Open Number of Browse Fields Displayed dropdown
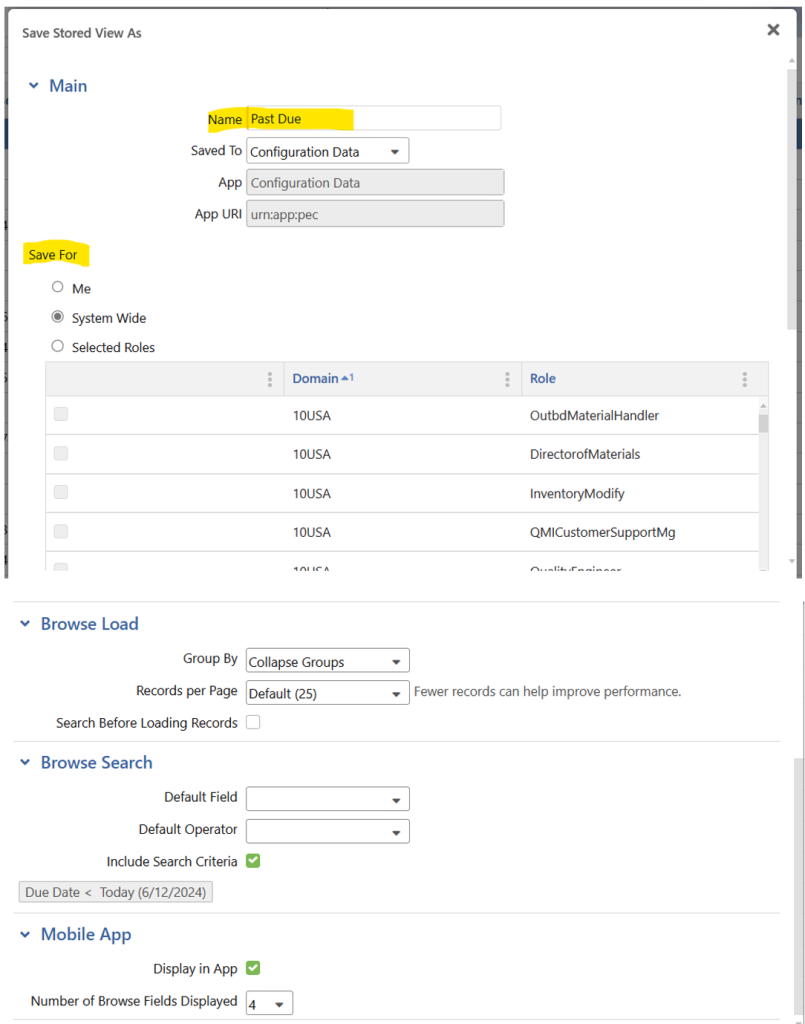805x1024 pixels. pyautogui.click(x=269, y=1003)
